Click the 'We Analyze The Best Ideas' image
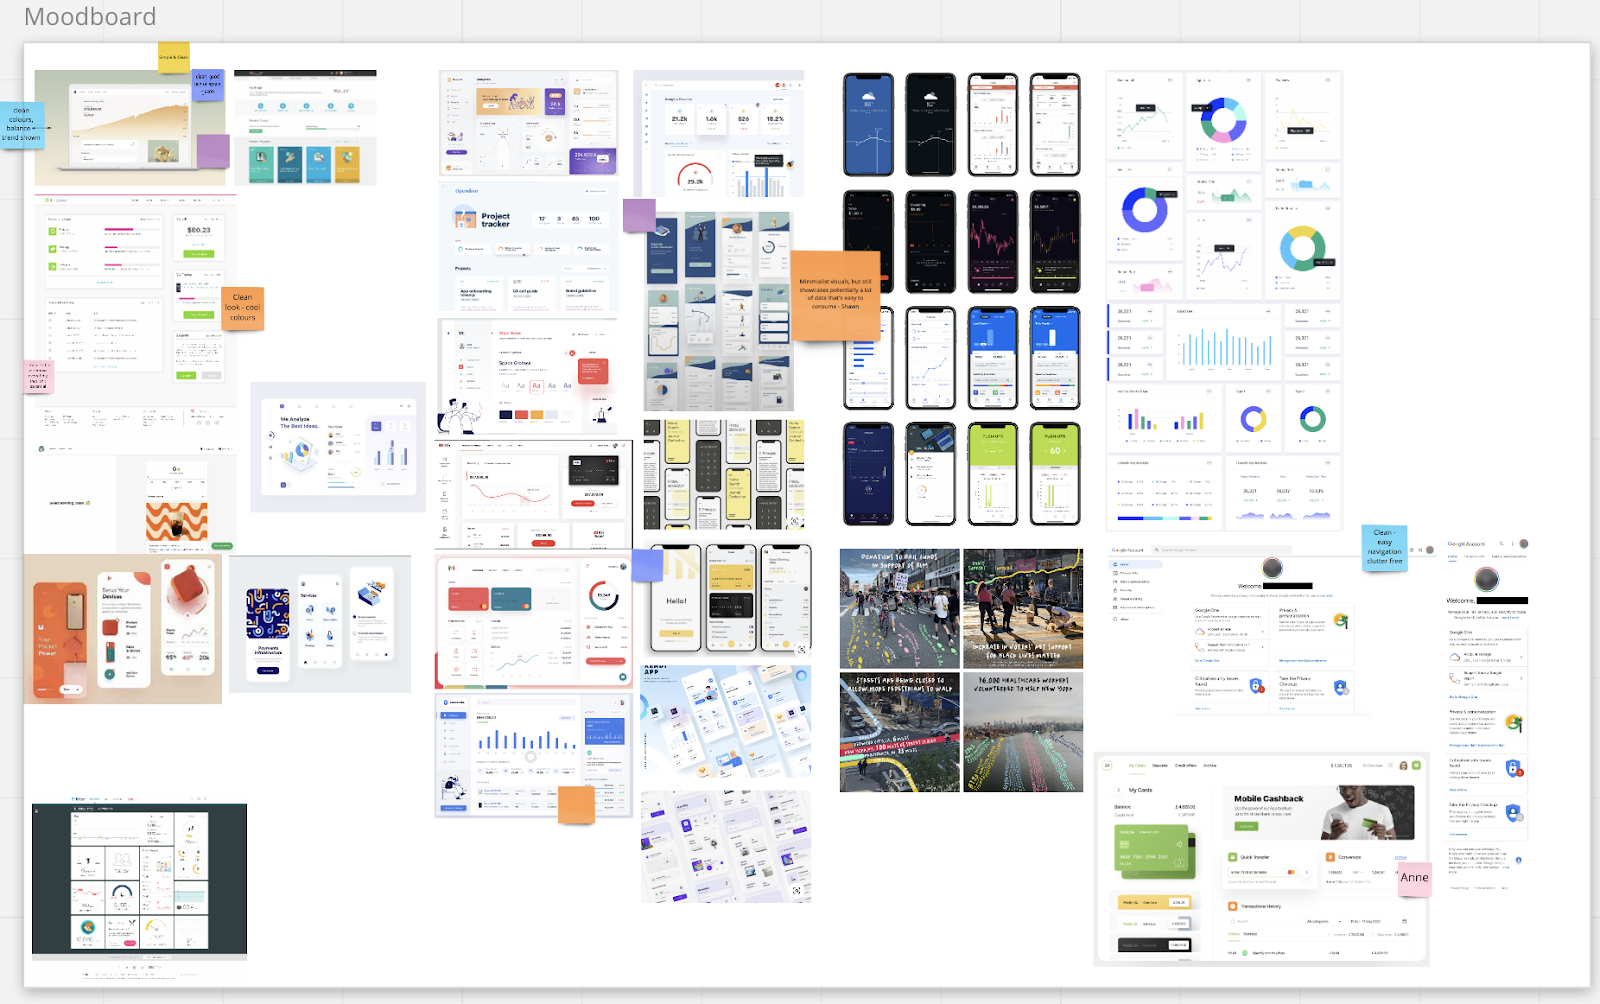 338,446
